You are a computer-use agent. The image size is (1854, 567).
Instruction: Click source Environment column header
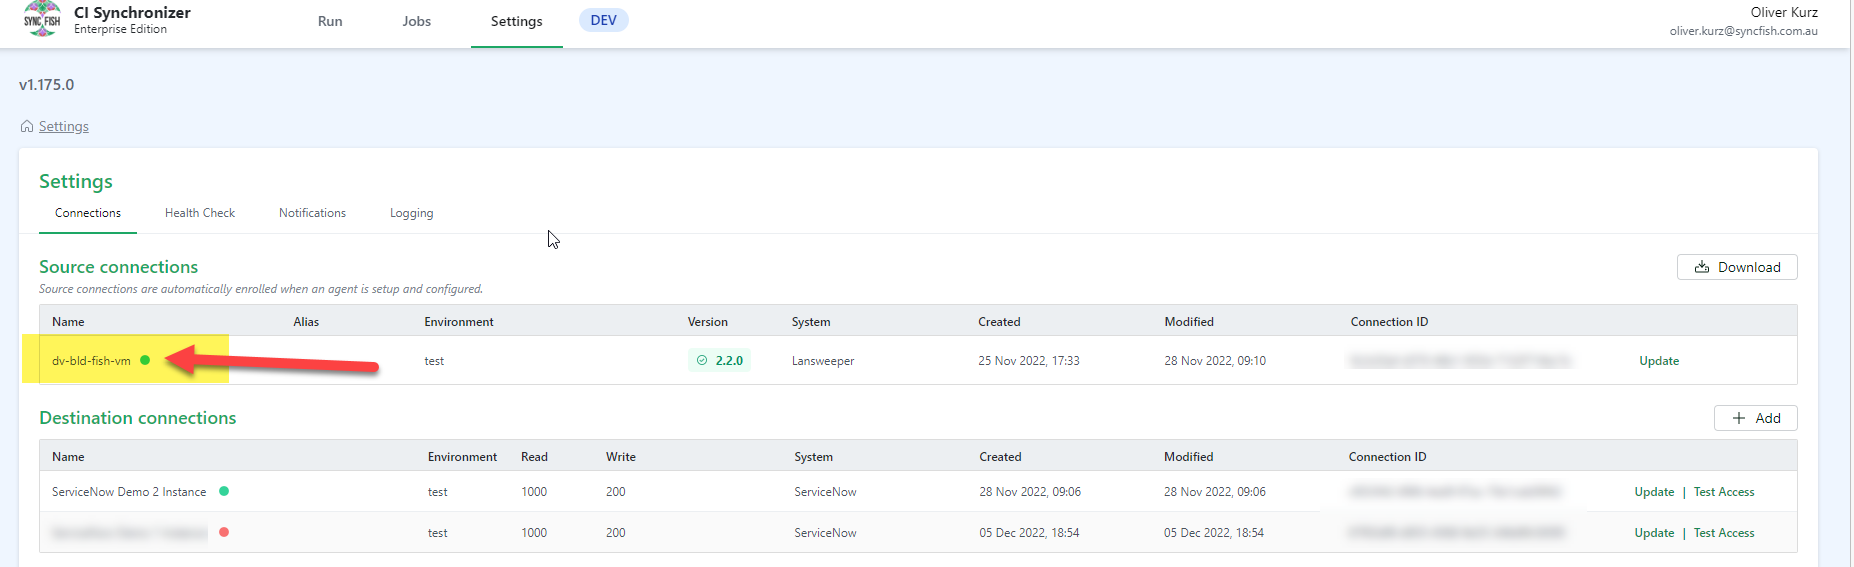point(459,322)
